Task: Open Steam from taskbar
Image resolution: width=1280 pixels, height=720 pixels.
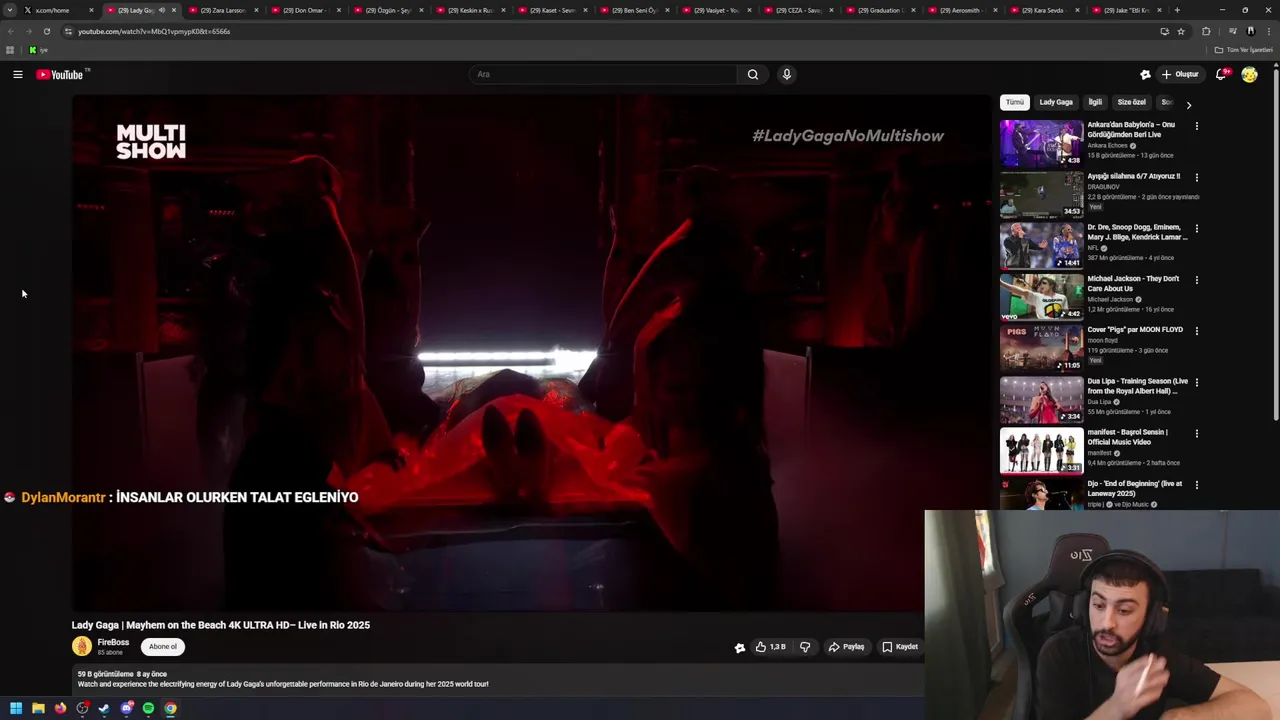Action: tap(104, 708)
